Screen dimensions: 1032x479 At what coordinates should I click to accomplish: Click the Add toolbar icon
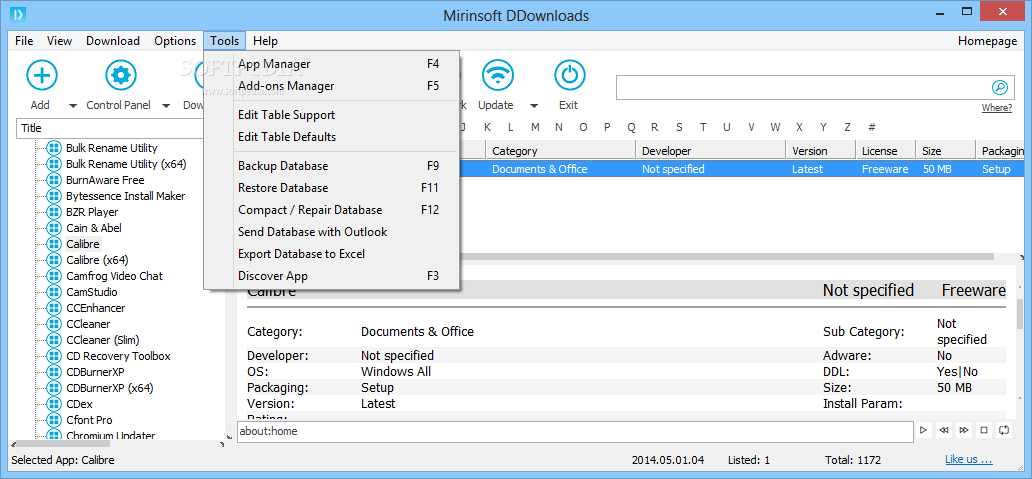42,75
